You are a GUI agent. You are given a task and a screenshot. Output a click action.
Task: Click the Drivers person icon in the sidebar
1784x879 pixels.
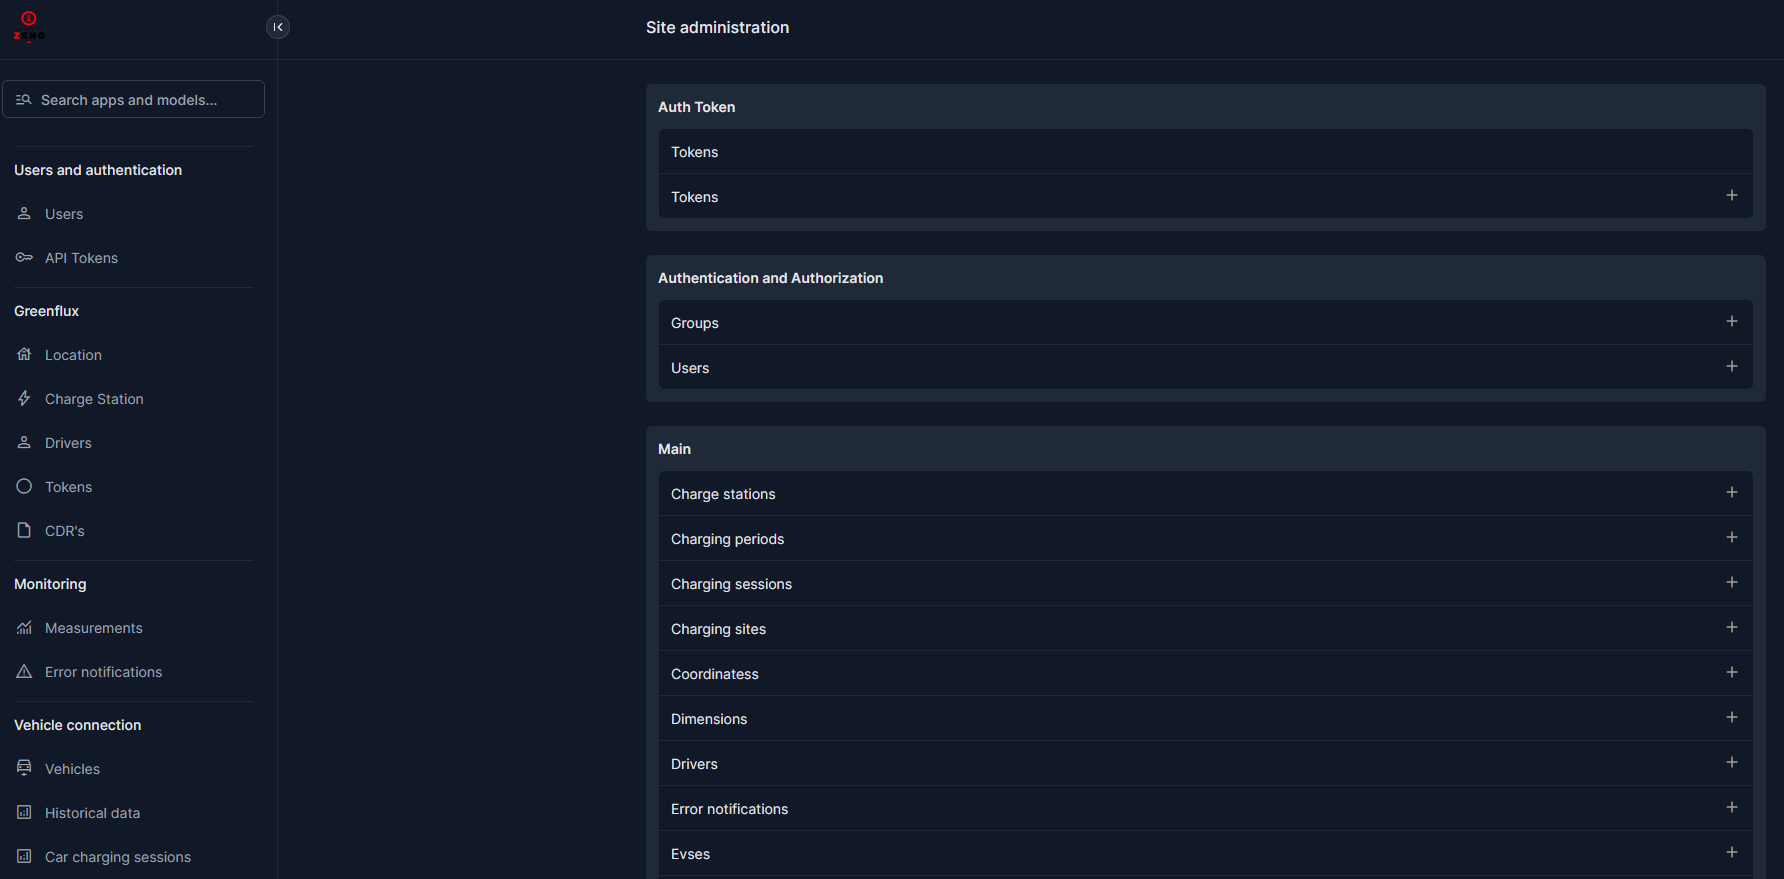(x=24, y=442)
